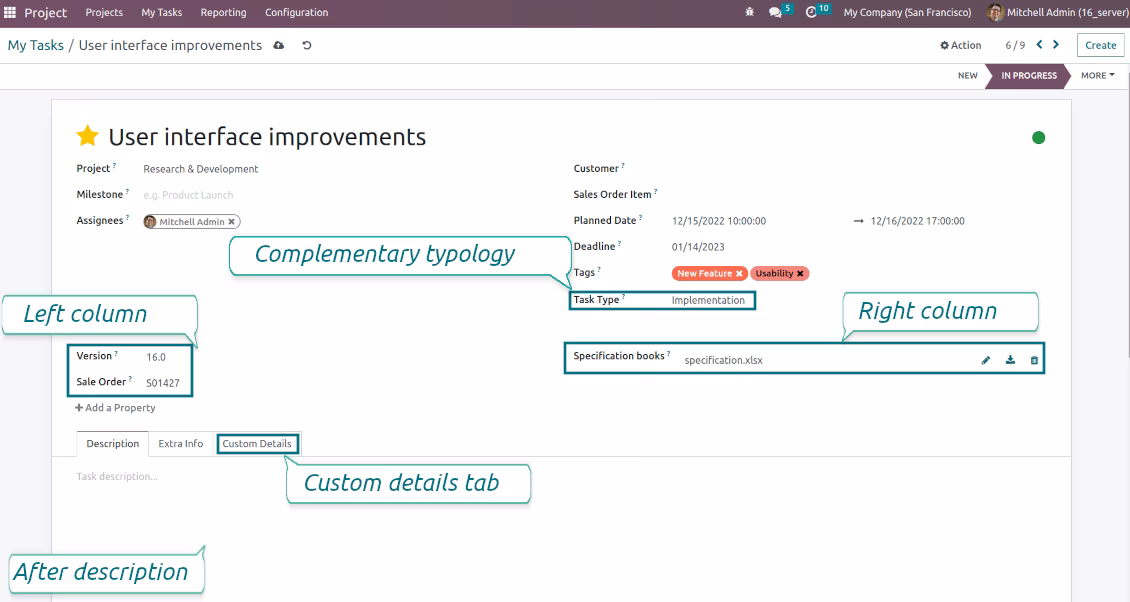Viewport: 1130px width, 602px height.
Task: Expand the MORE stages dropdown
Action: (x=1098, y=75)
